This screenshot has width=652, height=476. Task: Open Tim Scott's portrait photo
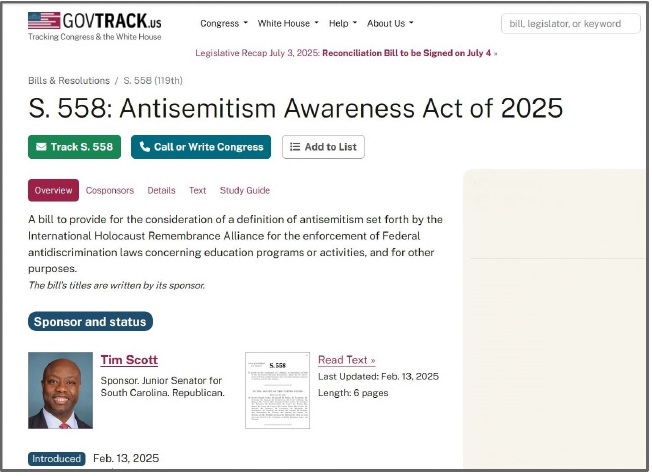(60, 390)
